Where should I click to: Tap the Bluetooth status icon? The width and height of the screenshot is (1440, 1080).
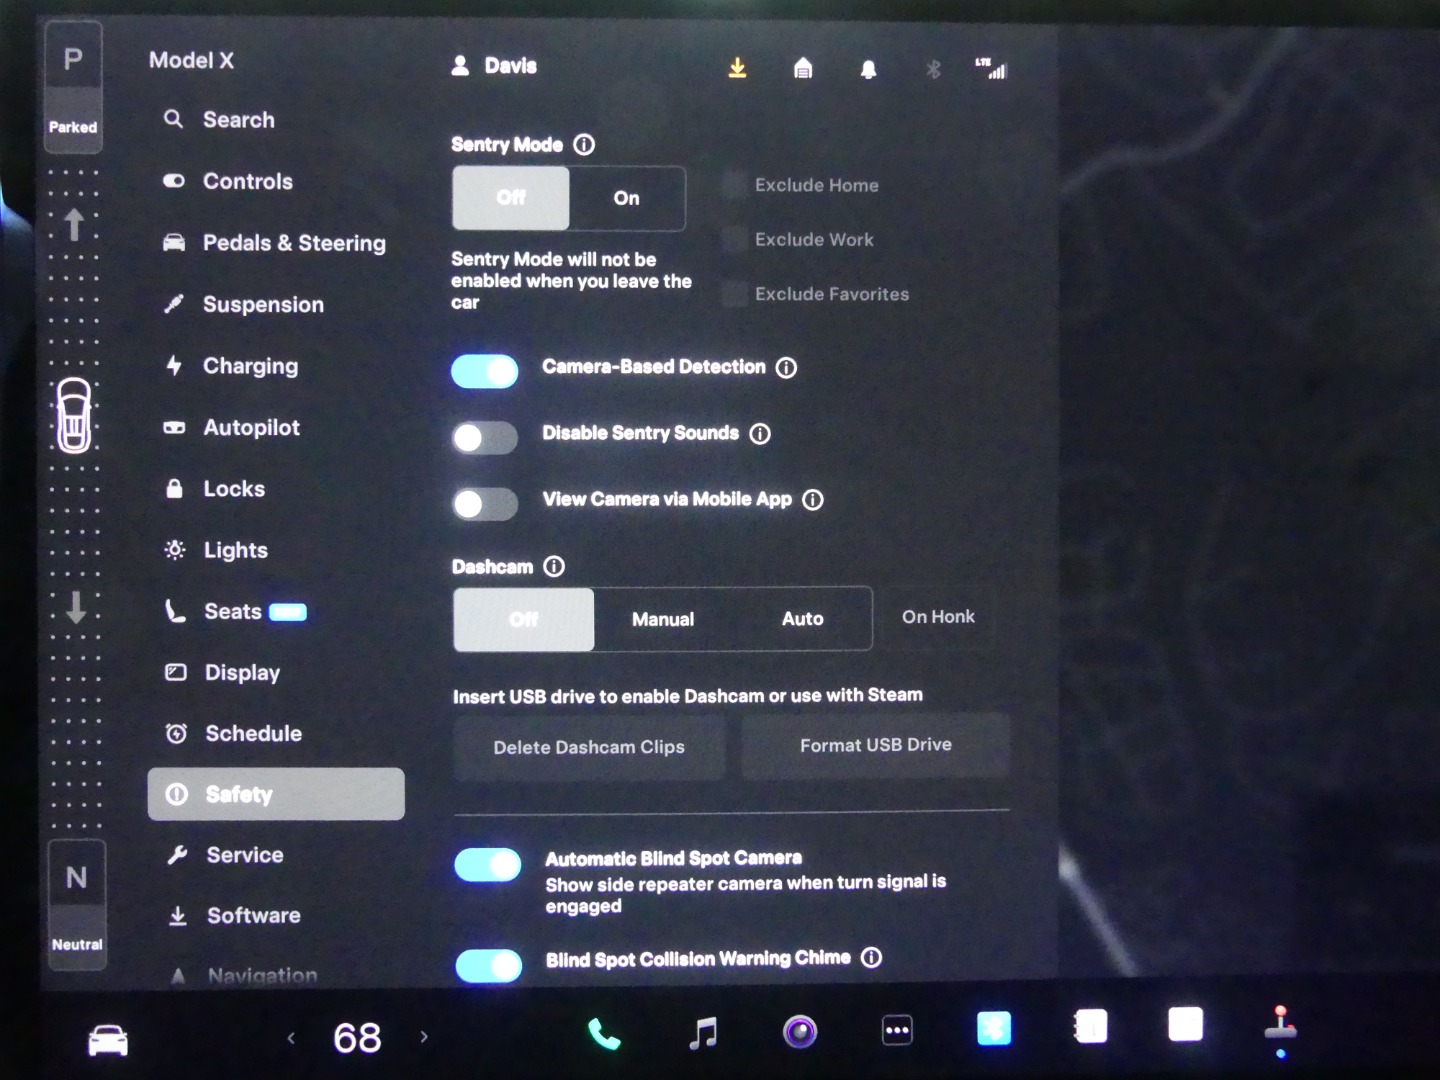933,69
